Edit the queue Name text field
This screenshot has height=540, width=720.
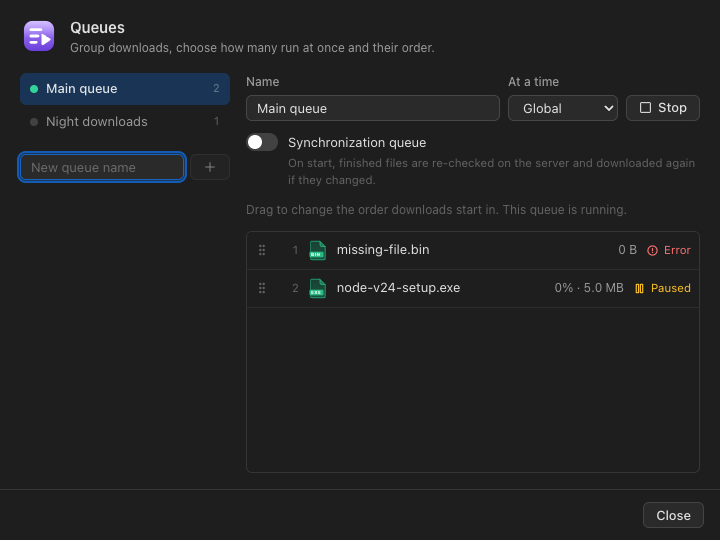click(x=373, y=108)
